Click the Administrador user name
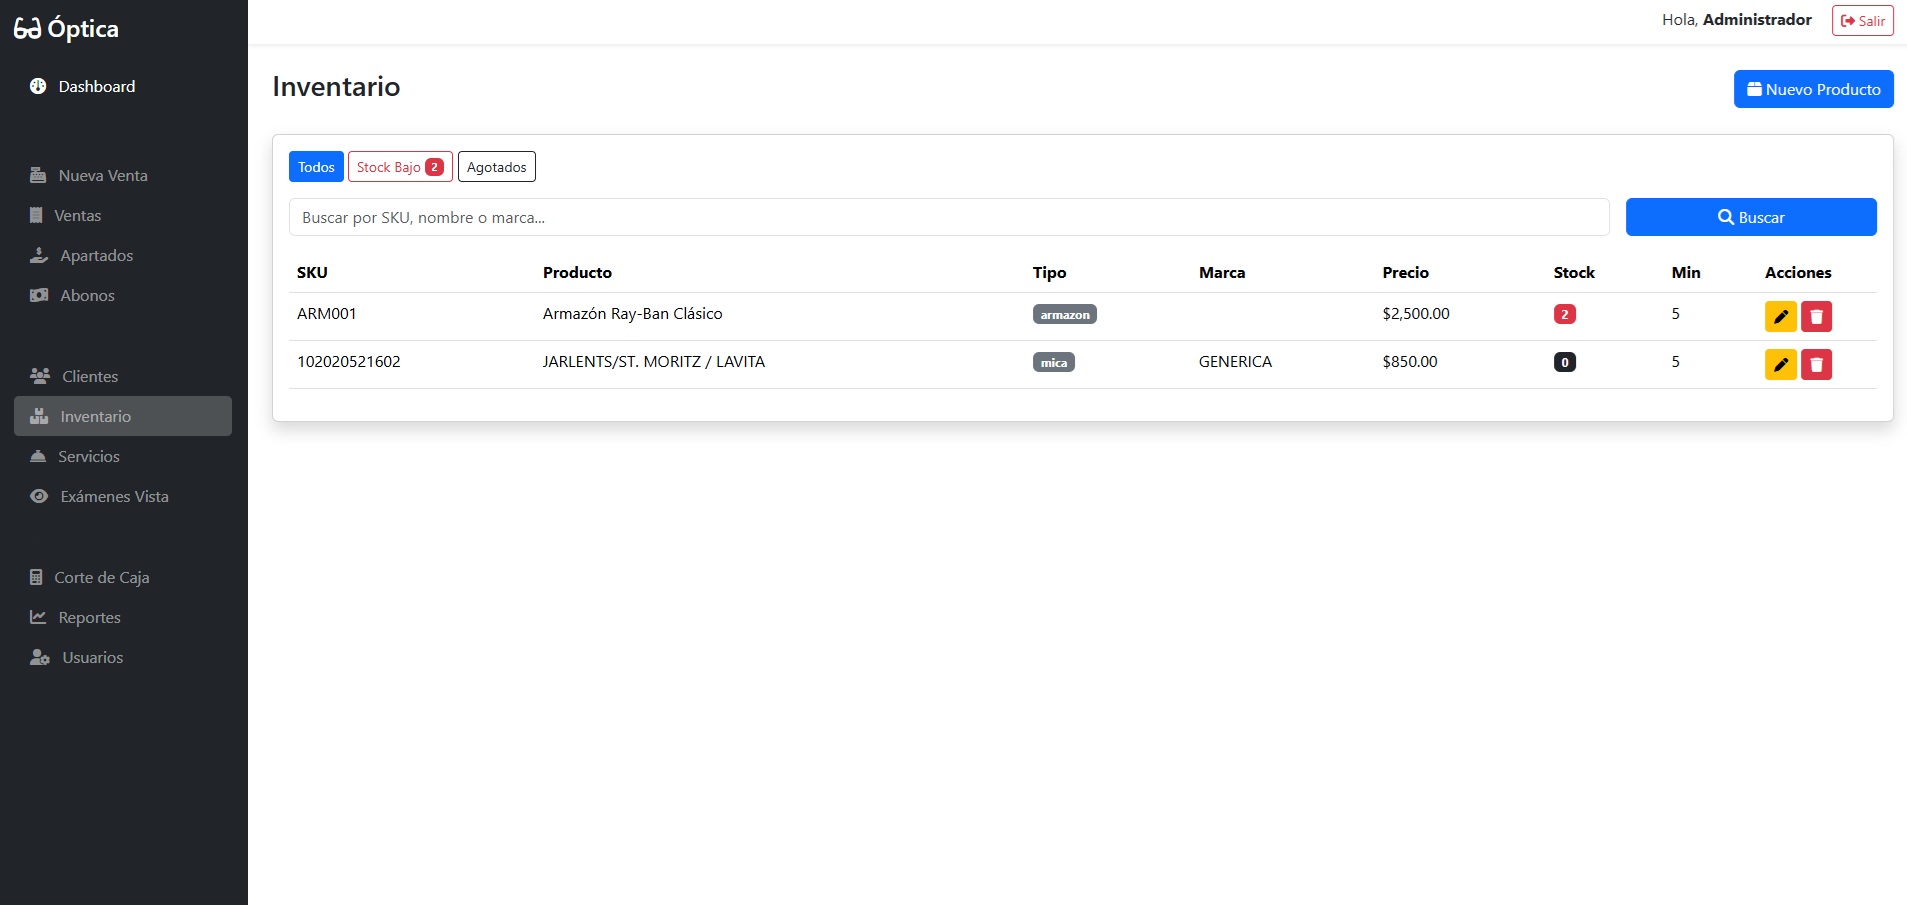The image size is (1907, 905). (1757, 20)
